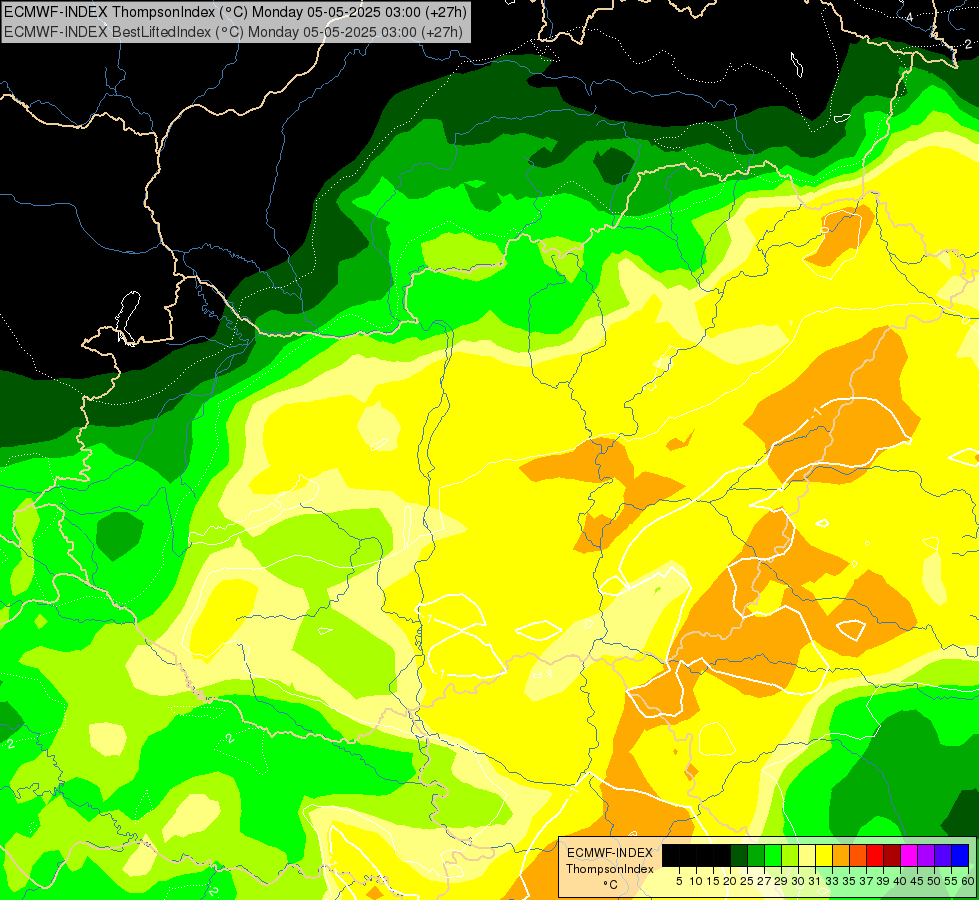Click legend tick value 35
The height and width of the screenshot is (900, 979).
(849, 881)
